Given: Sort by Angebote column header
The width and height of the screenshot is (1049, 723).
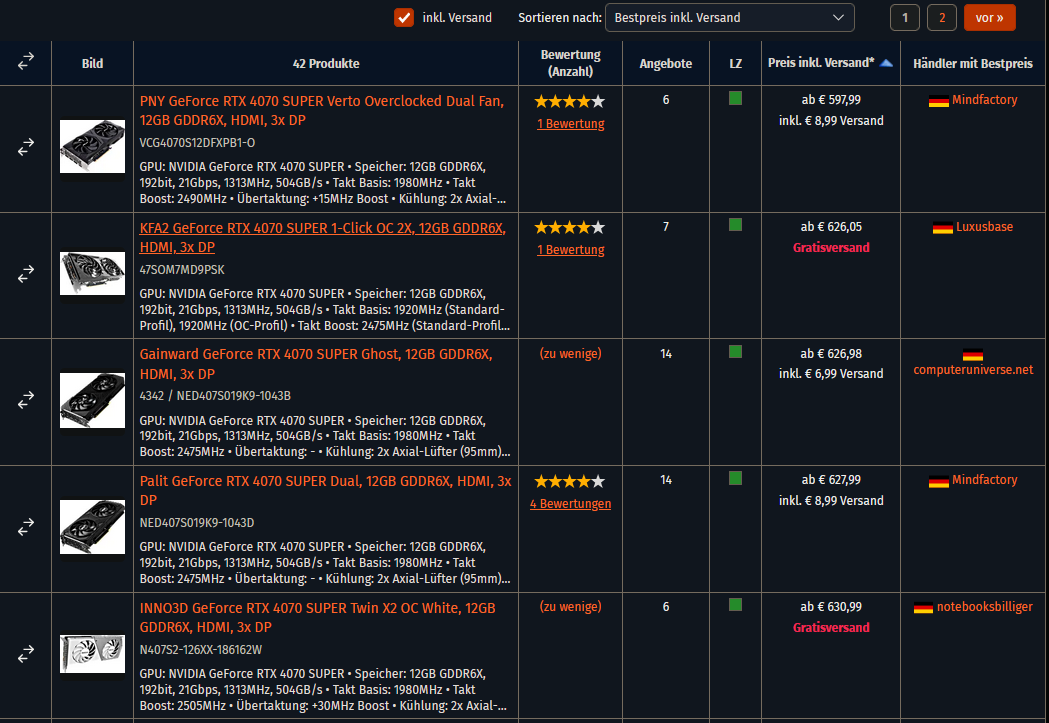Looking at the screenshot, I should (666, 64).
